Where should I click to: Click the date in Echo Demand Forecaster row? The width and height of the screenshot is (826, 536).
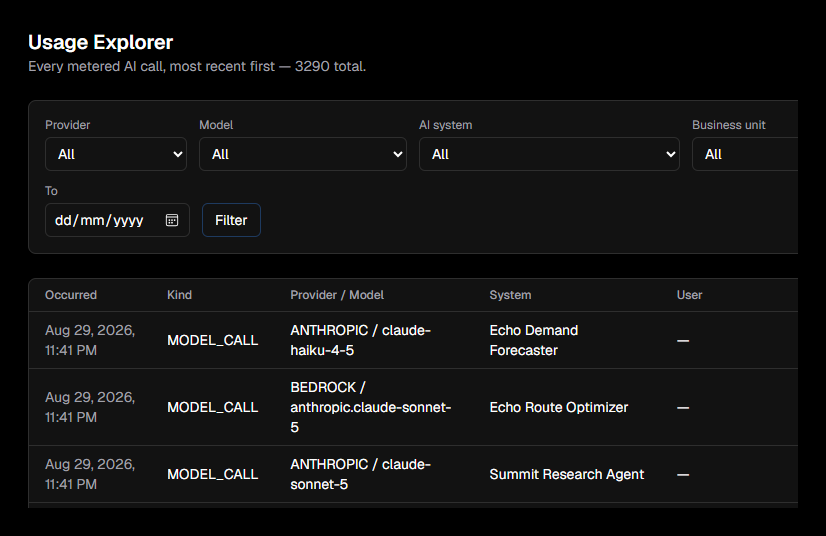click(90, 340)
